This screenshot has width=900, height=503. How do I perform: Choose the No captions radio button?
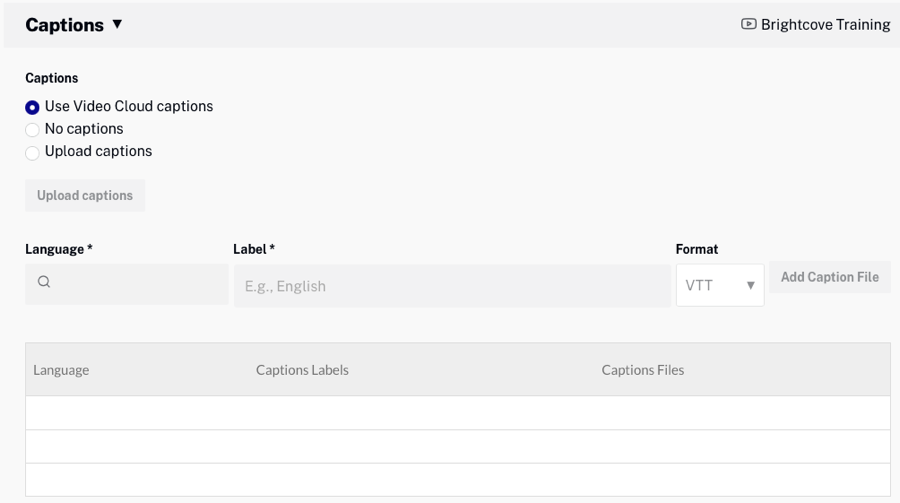click(x=33, y=130)
